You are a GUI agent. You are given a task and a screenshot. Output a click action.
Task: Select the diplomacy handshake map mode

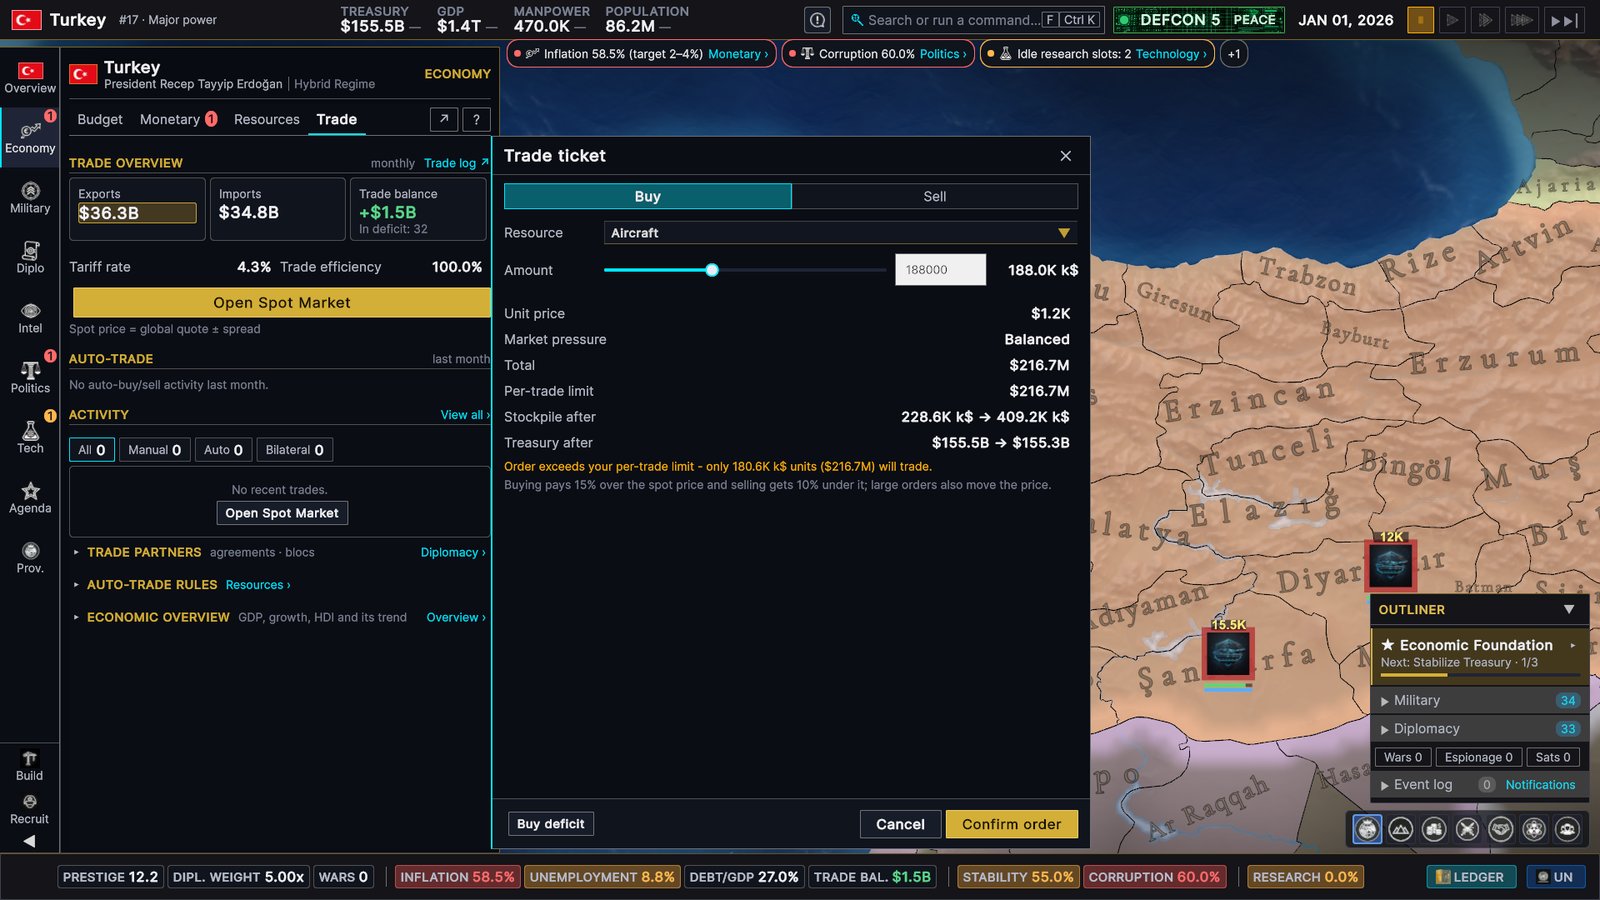[1501, 828]
